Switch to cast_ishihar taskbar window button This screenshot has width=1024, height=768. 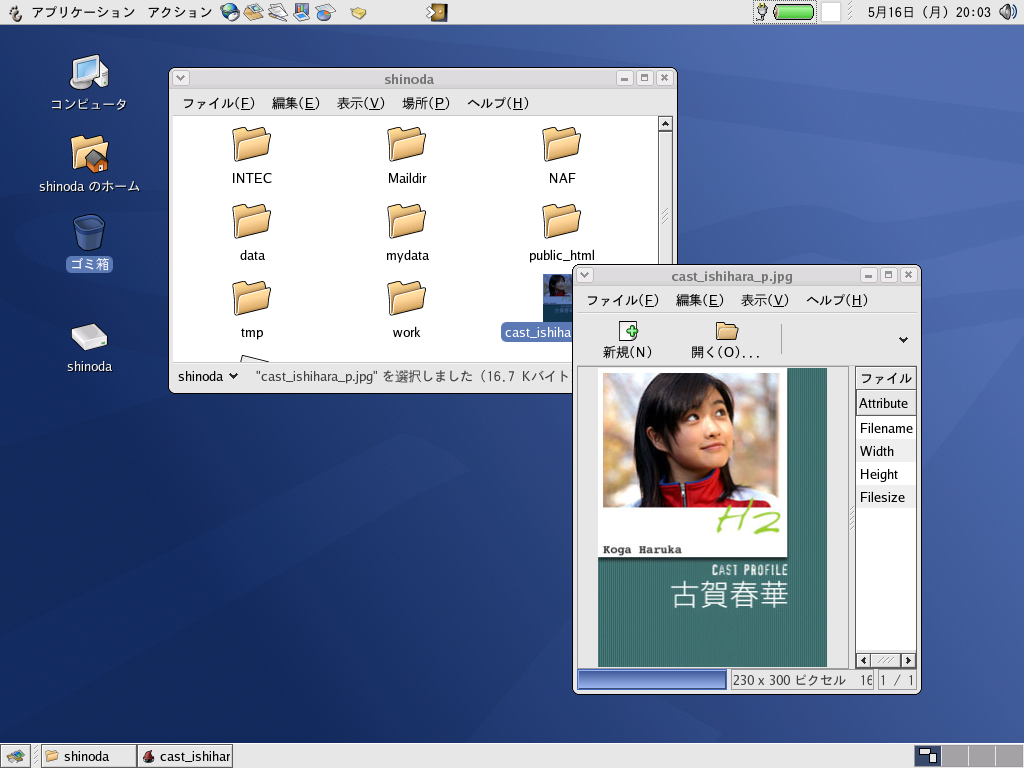185,756
